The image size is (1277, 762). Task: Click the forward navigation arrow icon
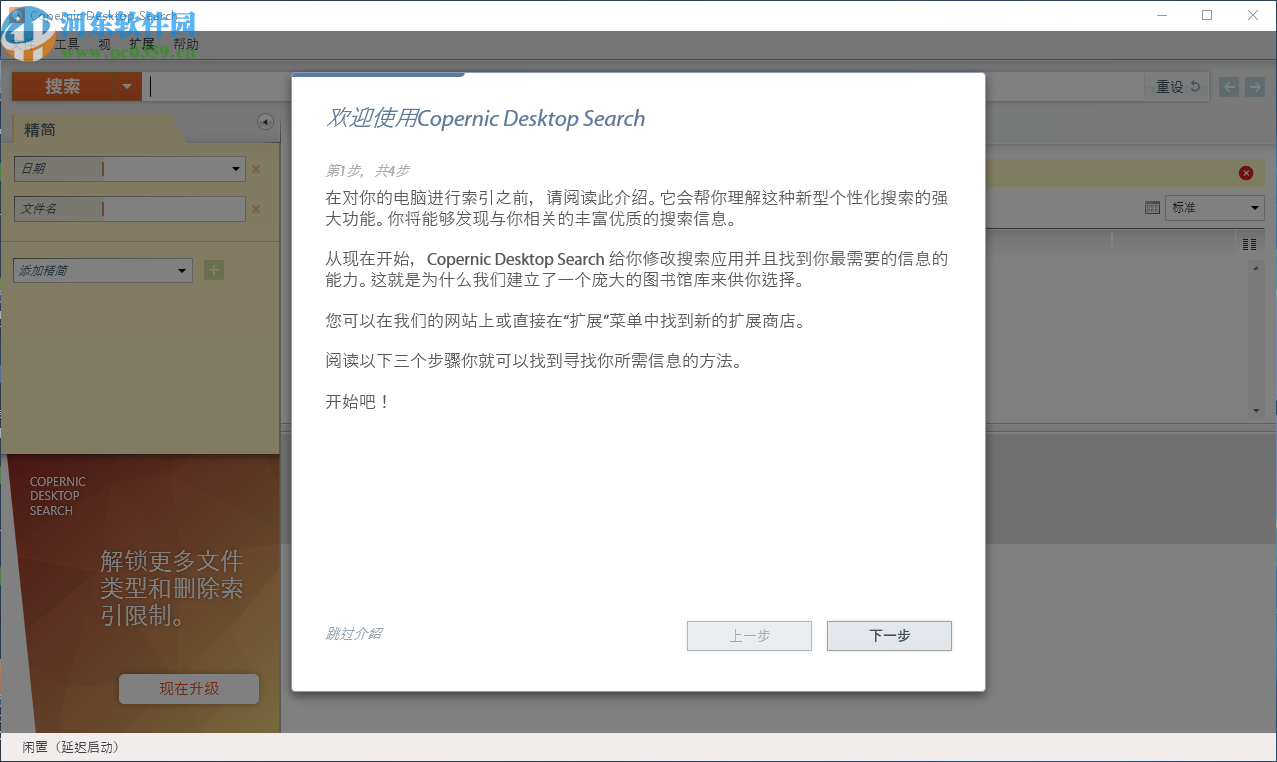[x=1255, y=87]
